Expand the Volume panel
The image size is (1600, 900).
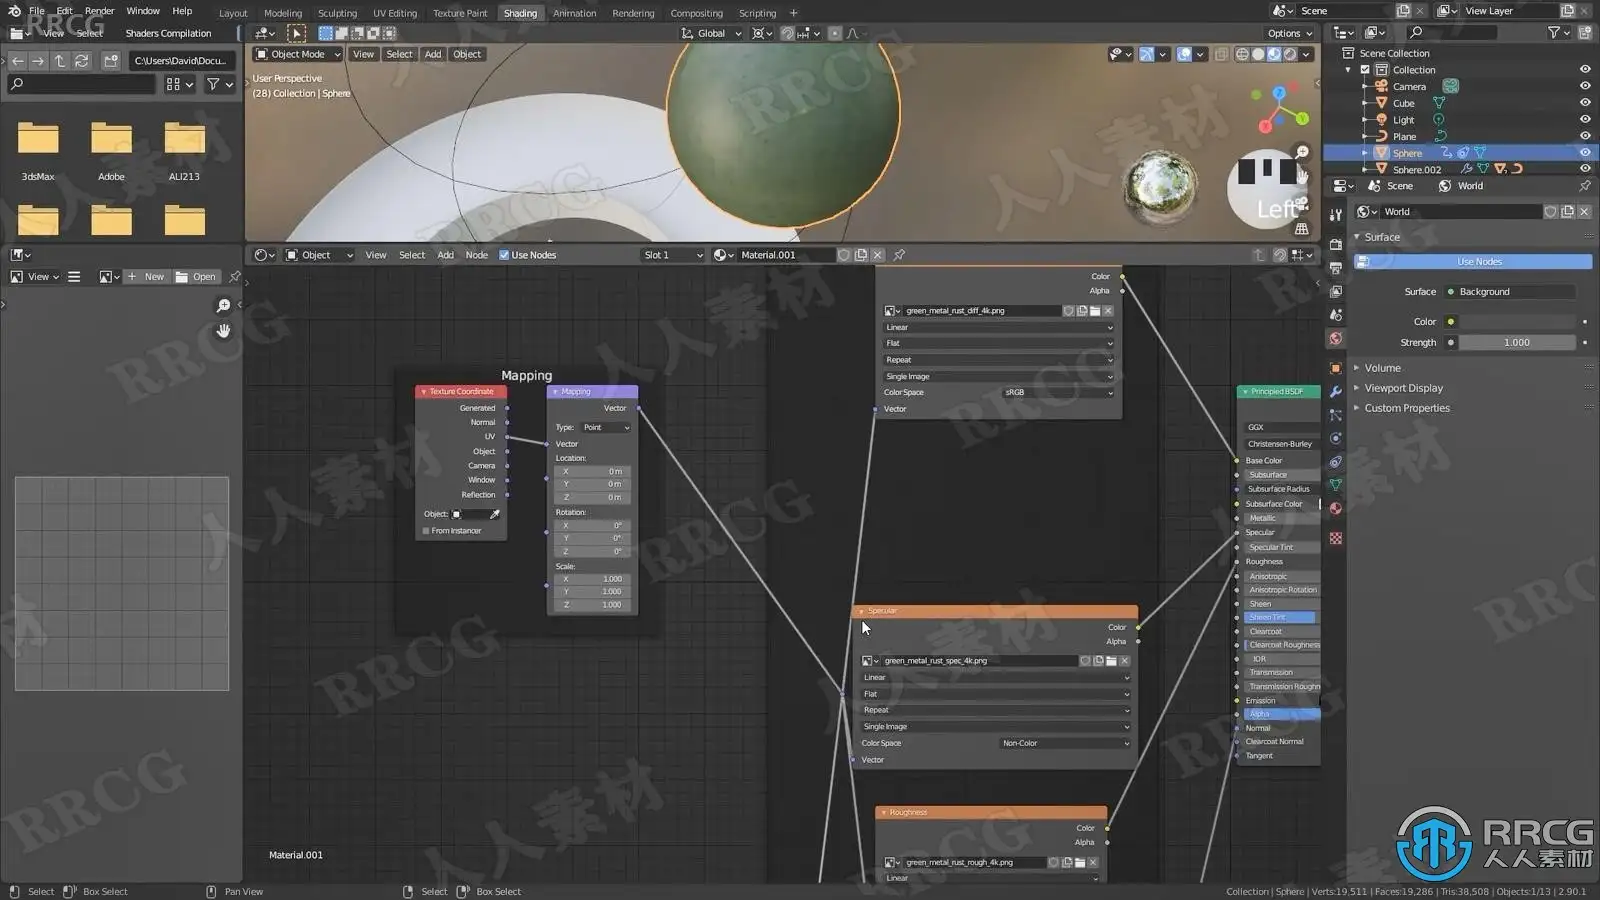(1383, 368)
